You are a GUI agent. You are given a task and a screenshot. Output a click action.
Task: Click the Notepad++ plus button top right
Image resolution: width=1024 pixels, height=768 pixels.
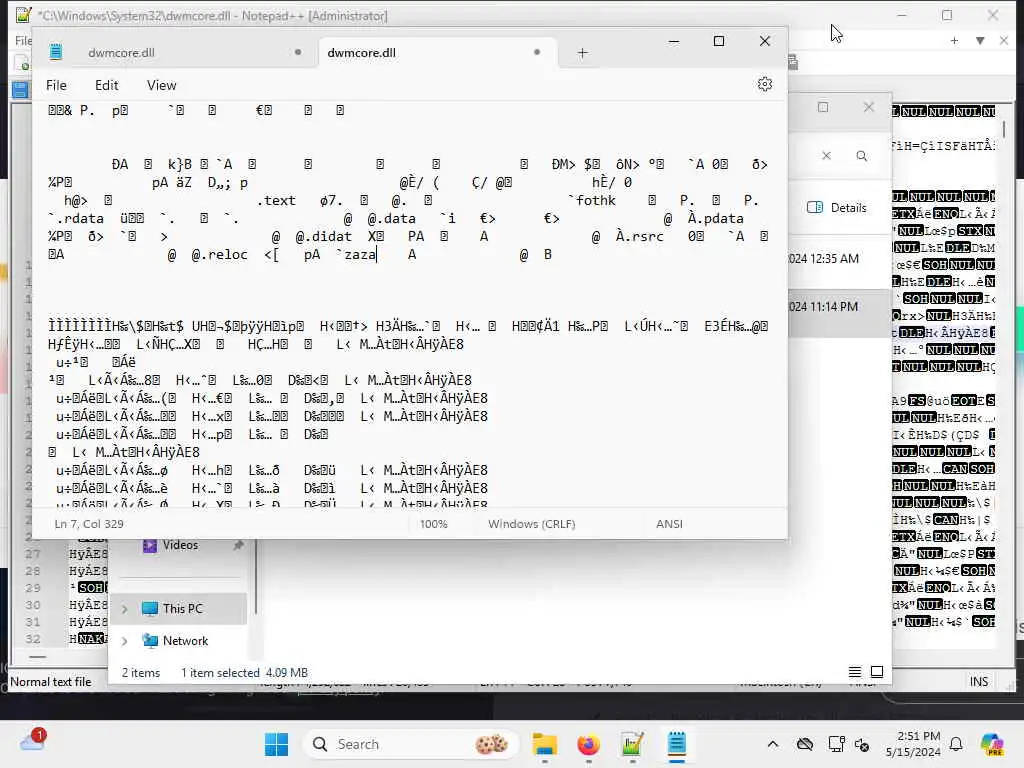pos(954,40)
